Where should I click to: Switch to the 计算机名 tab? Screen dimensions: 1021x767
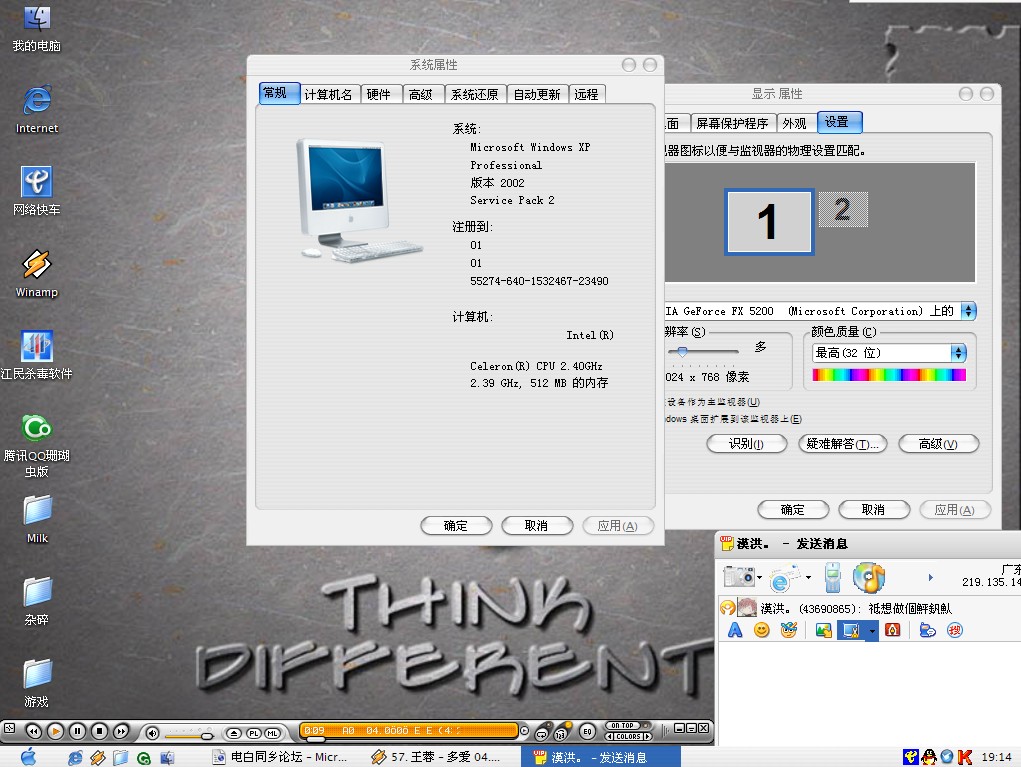328,94
